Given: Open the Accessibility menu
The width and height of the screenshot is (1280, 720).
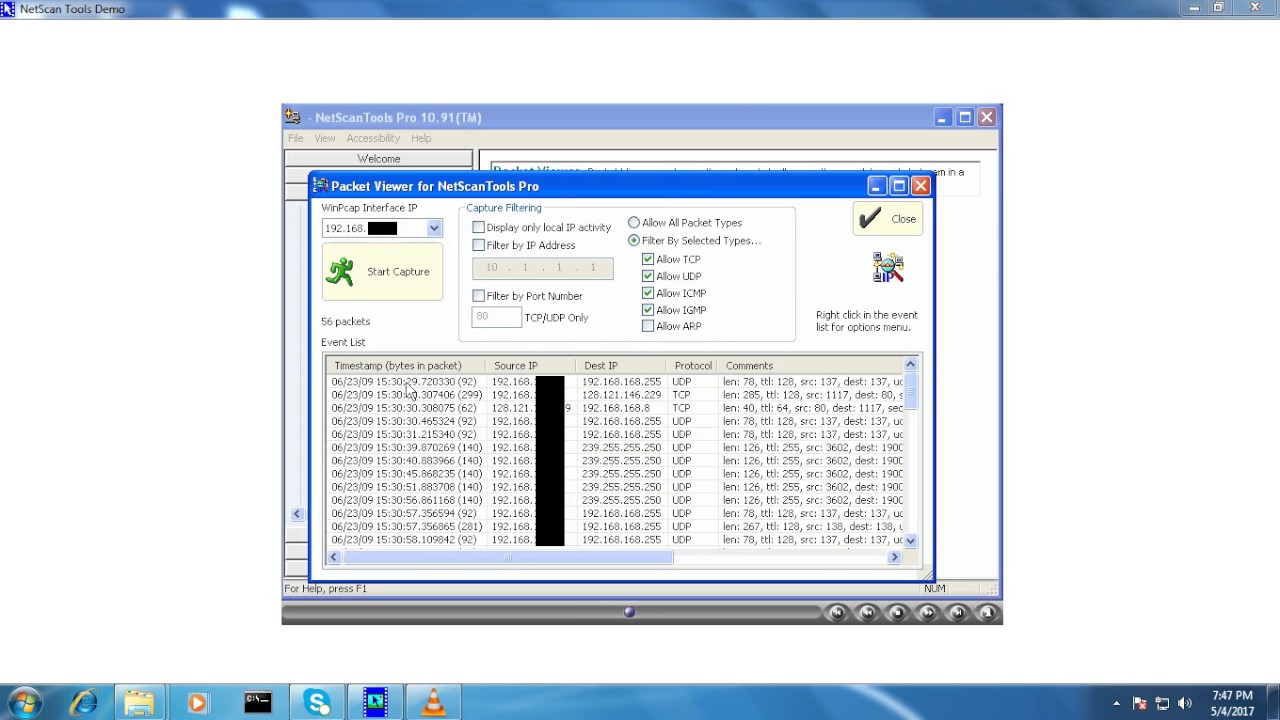Looking at the screenshot, I should point(373,138).
